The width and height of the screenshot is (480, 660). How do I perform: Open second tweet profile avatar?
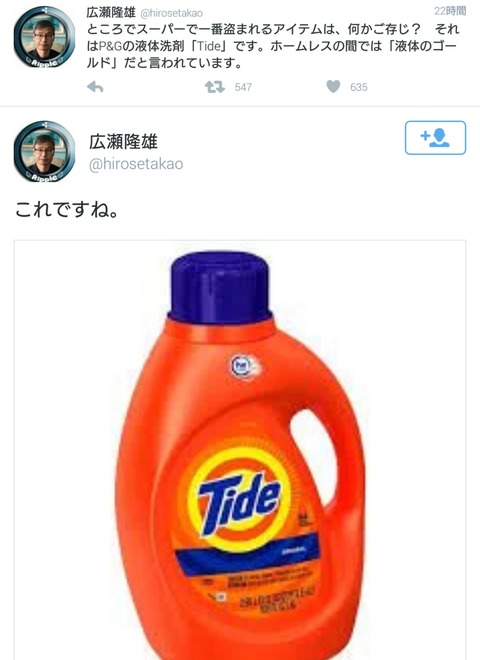click(45, 152)
